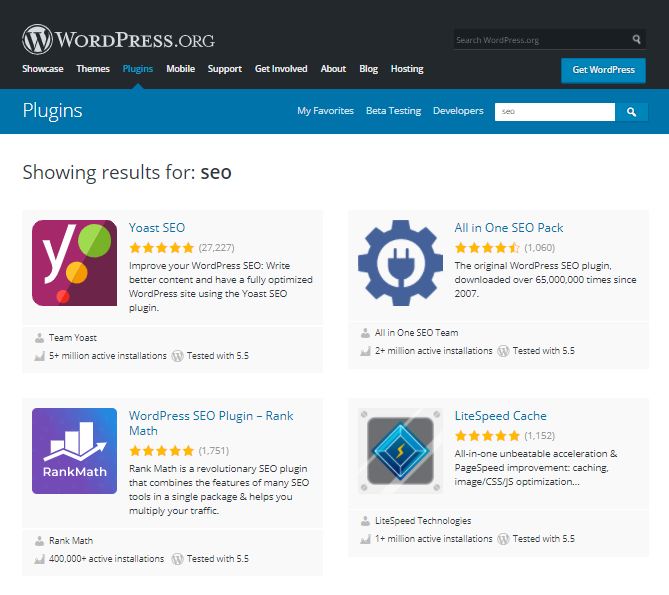Image resolution: width=669 pixels, height=595 pixels.
Task: Click the author icon beside Rank Math author name
Action: point(39,541)
